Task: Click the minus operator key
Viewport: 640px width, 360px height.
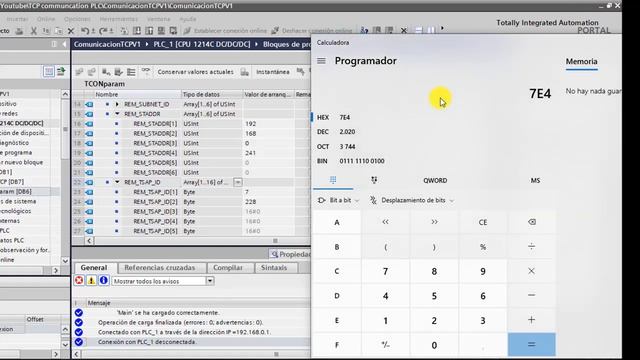Action: coord(531,296)
